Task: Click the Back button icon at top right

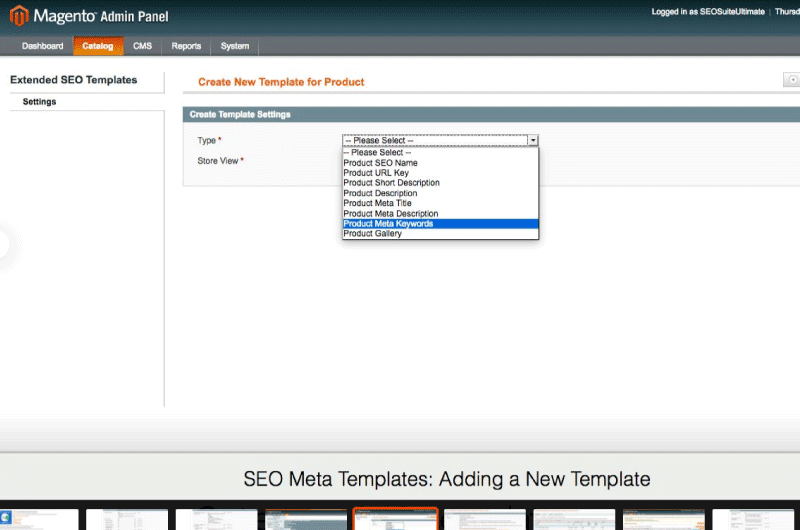Action: [792, 80]
